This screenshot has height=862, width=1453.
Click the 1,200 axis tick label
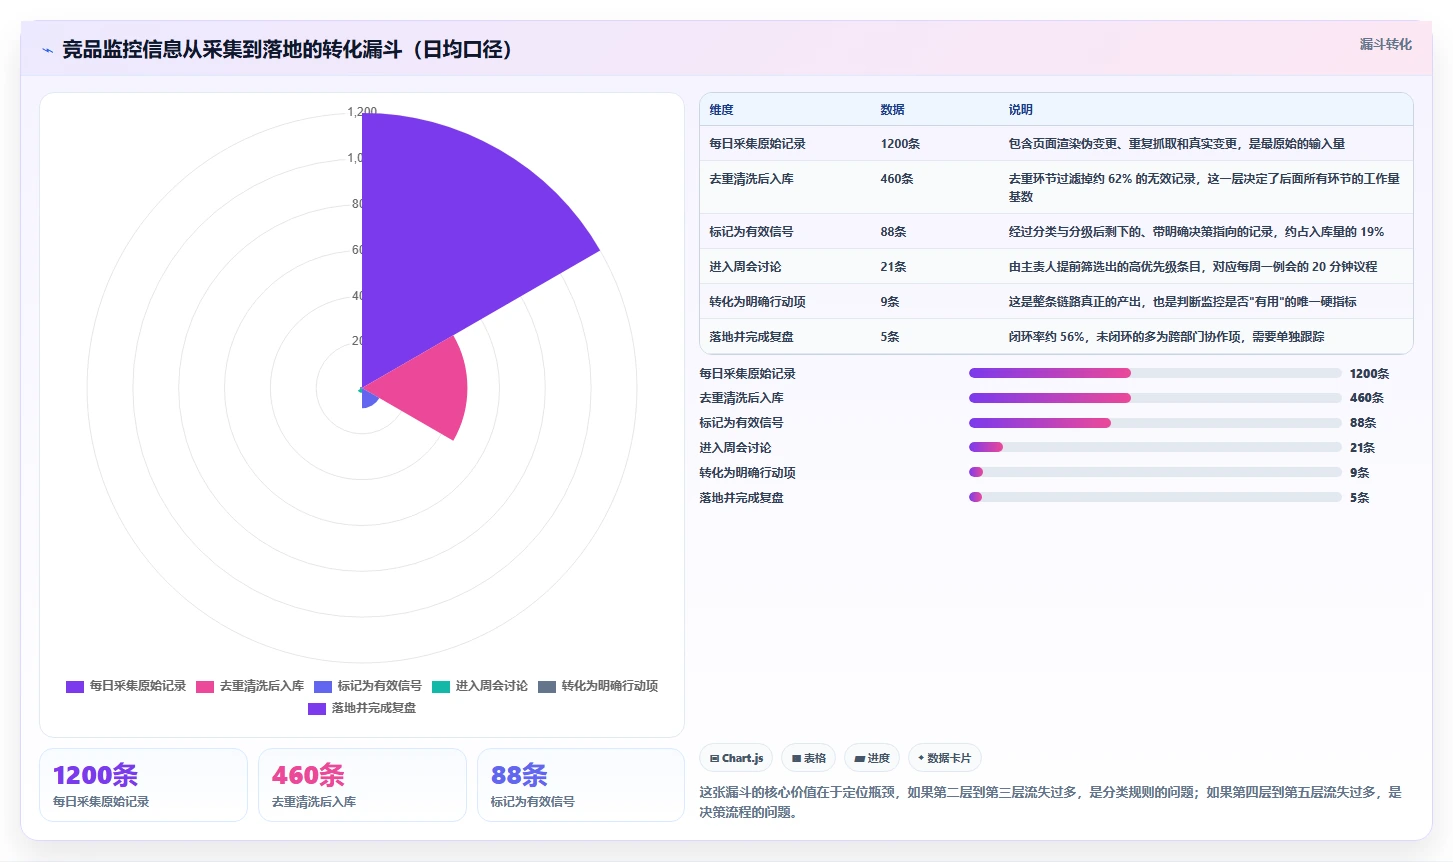[x=361, y=112]
